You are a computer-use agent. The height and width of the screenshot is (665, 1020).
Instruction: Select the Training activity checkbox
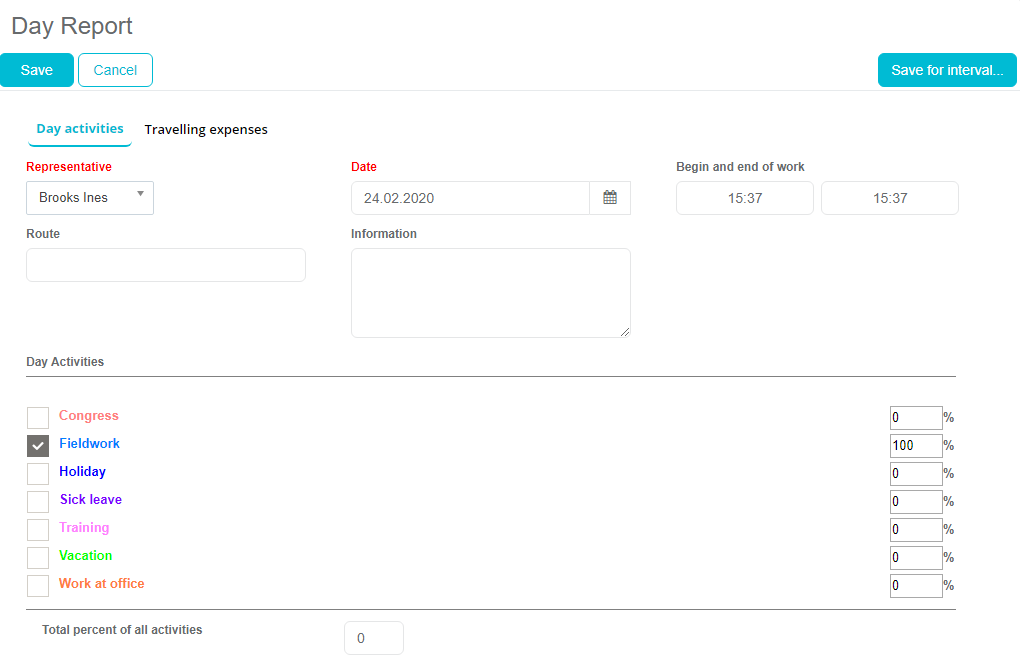pyautogui.click(x=38, y=530)
